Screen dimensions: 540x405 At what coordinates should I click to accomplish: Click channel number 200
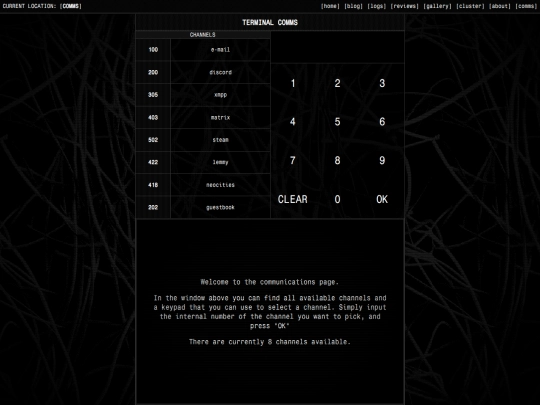153,72
